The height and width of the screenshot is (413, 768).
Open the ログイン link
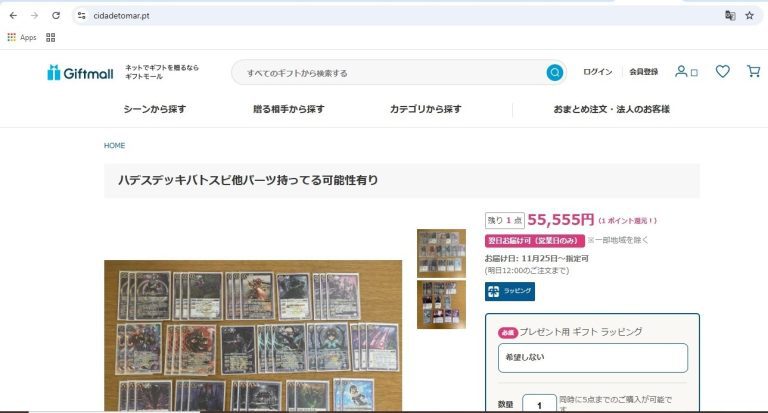point(597,72)
